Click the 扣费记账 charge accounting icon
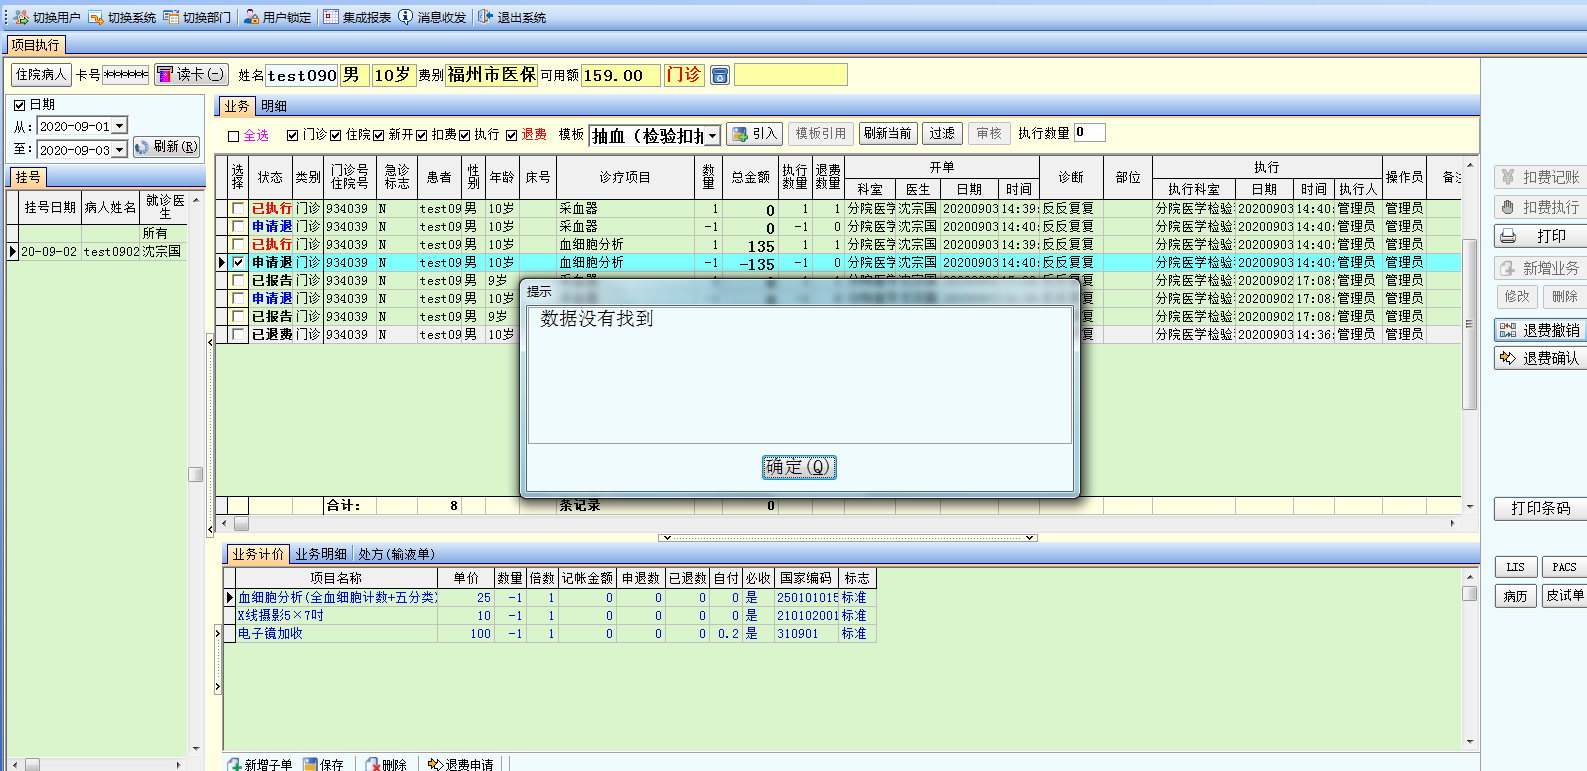 (x=1508, y=177)
